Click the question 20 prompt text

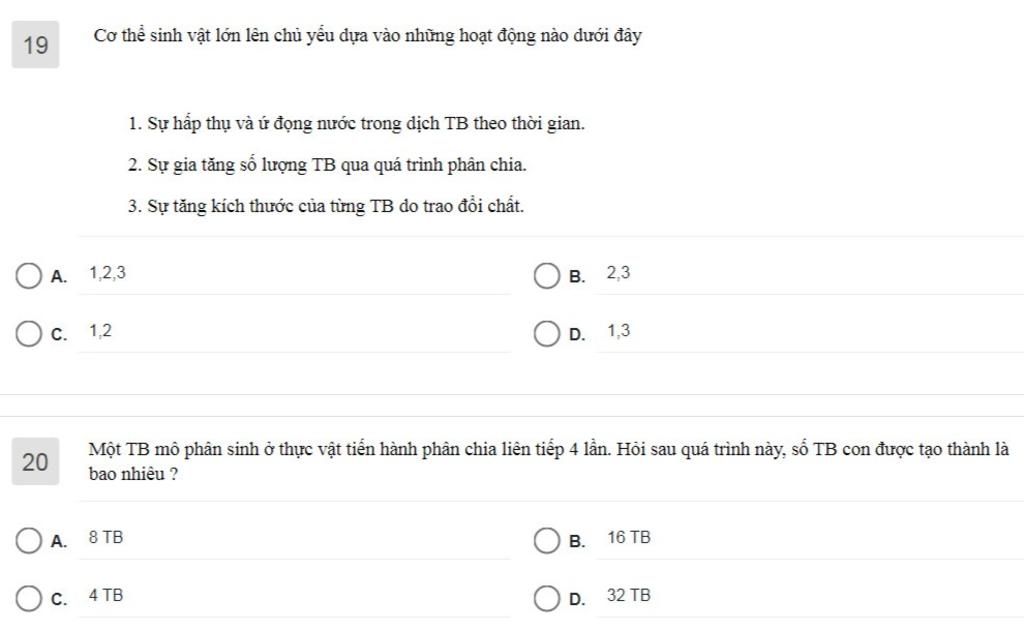tap(549, 461)
